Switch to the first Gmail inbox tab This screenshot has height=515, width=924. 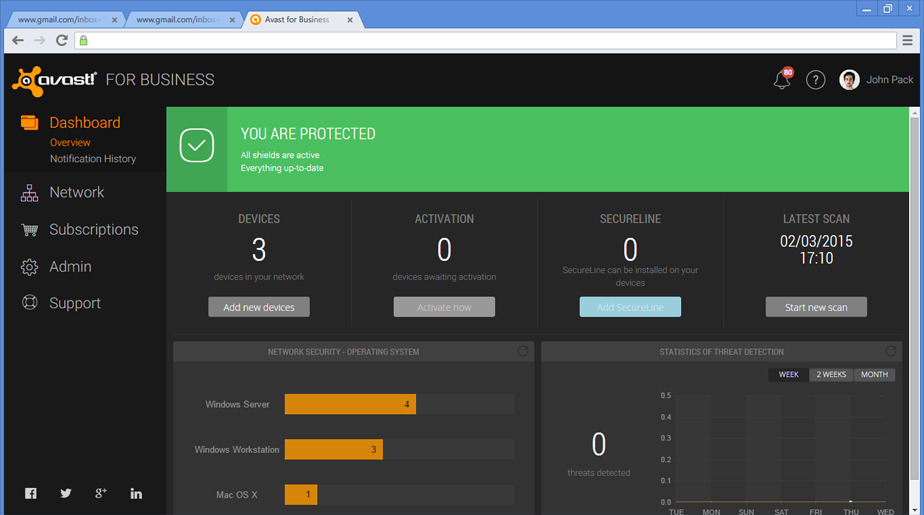(x=64, y=19)
